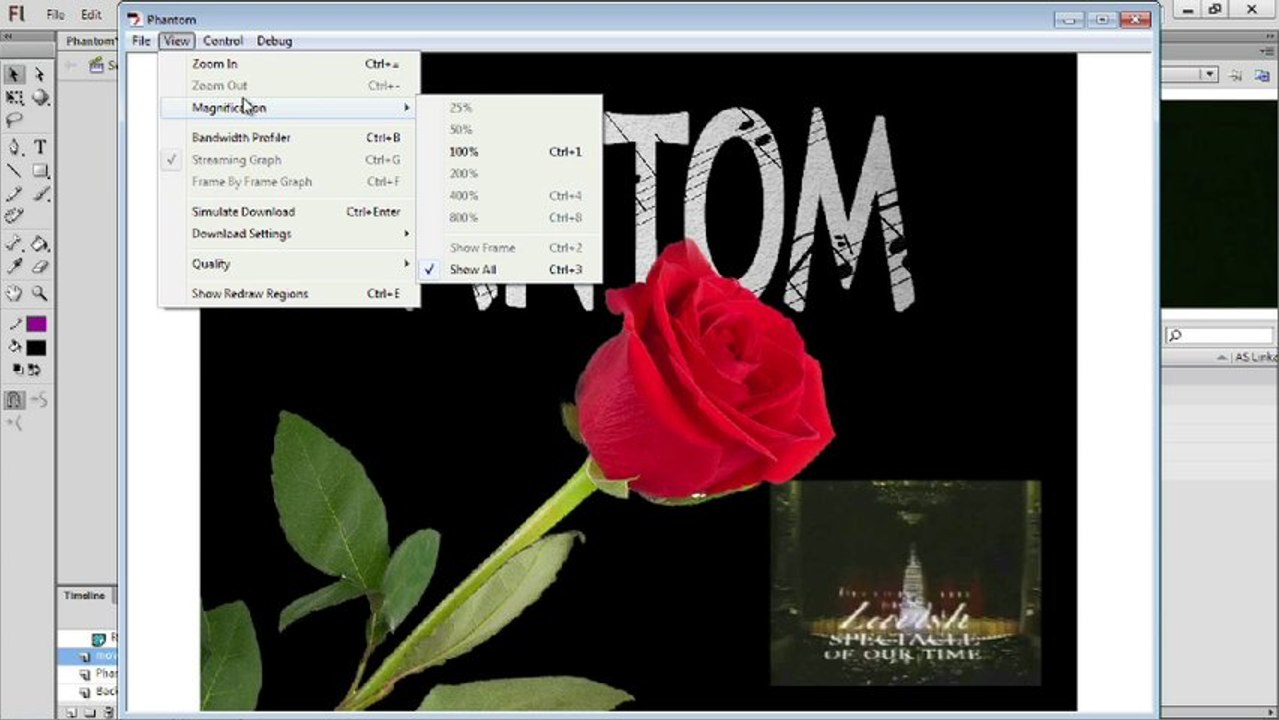Set magnification to 800%
The height and width of the screenshot is (720, 1279).
(x=509, y=218)
